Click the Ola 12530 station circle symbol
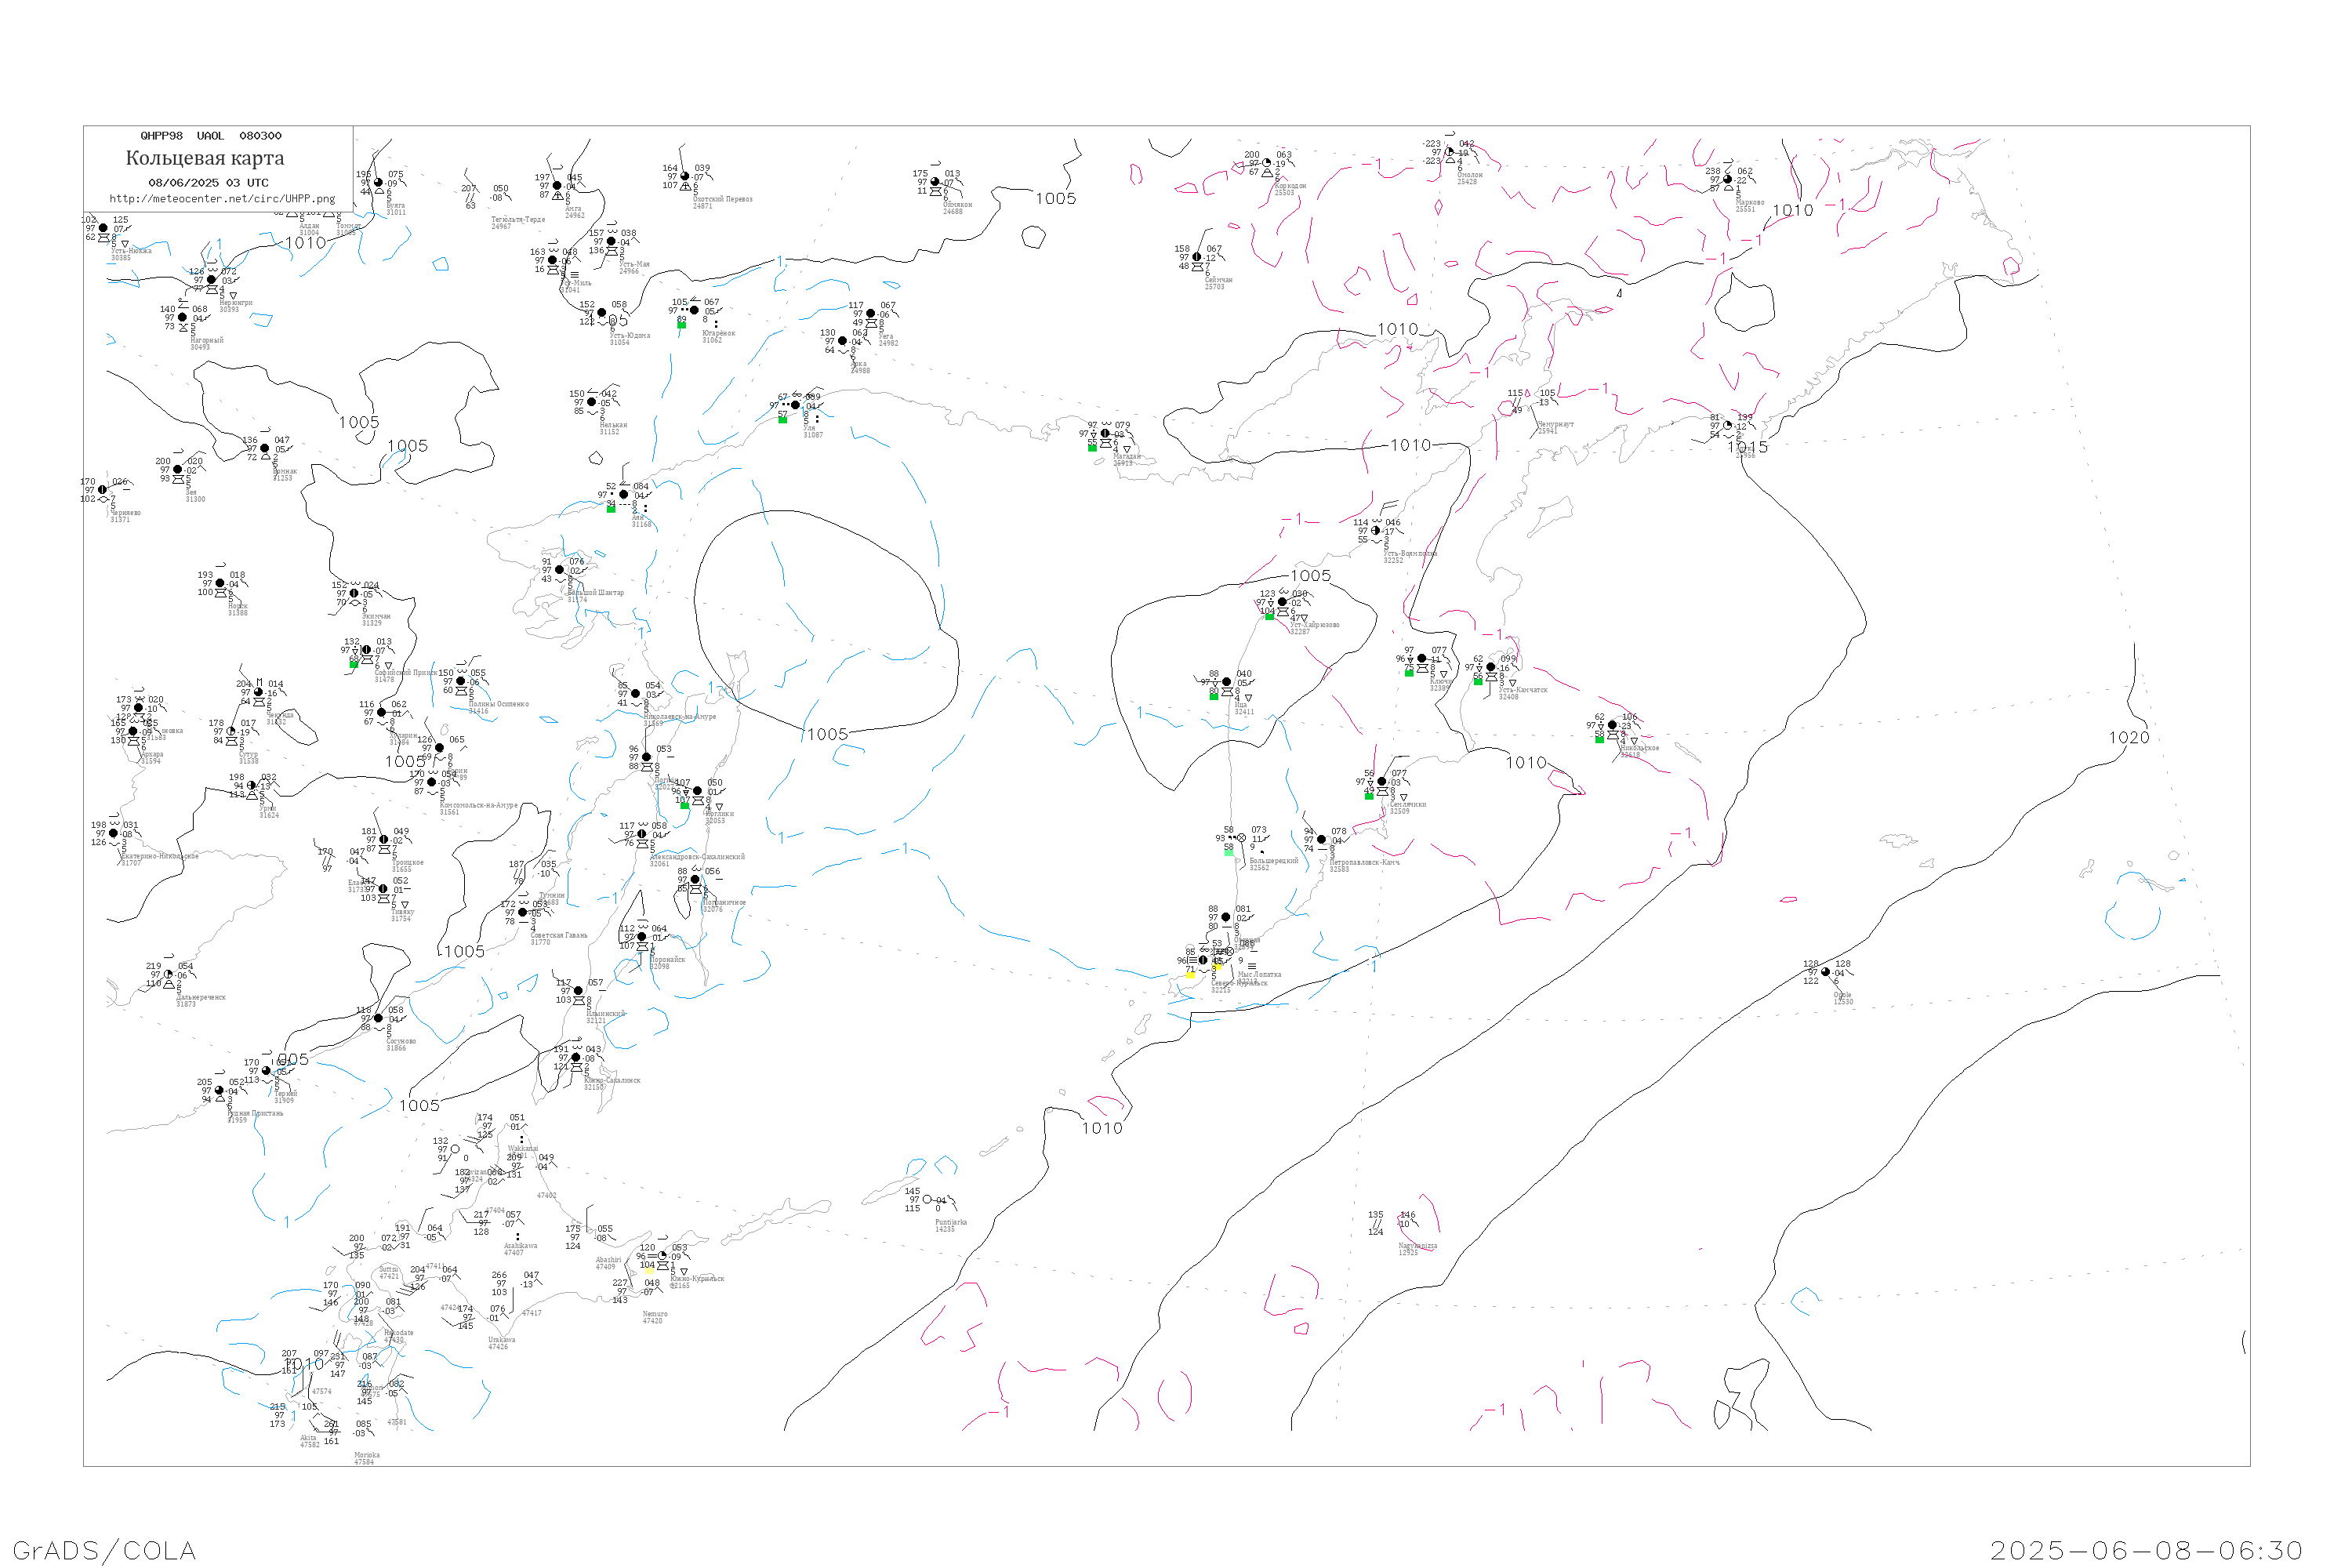Image resolution: width=2352 pixels, height=1568 pixels. point(1826,972)
